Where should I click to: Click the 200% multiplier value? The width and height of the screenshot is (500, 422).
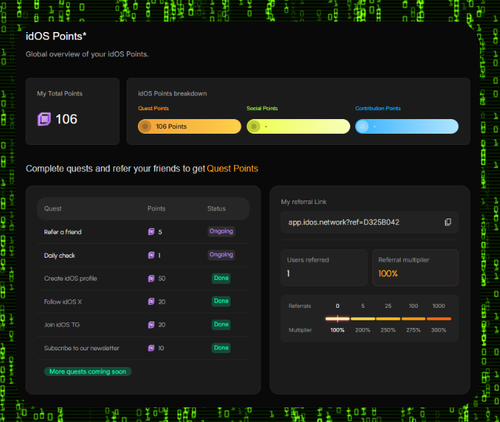(363, 330)
